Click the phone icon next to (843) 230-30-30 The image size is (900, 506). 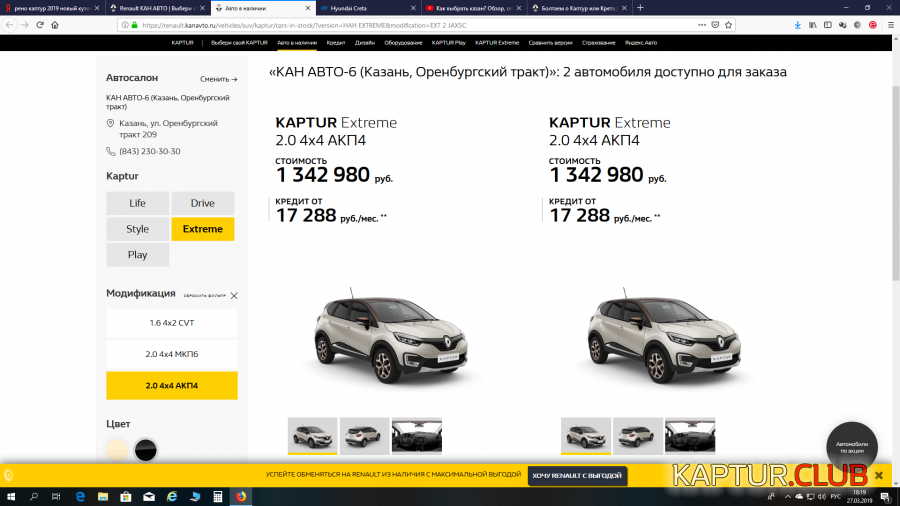point(111,152)
